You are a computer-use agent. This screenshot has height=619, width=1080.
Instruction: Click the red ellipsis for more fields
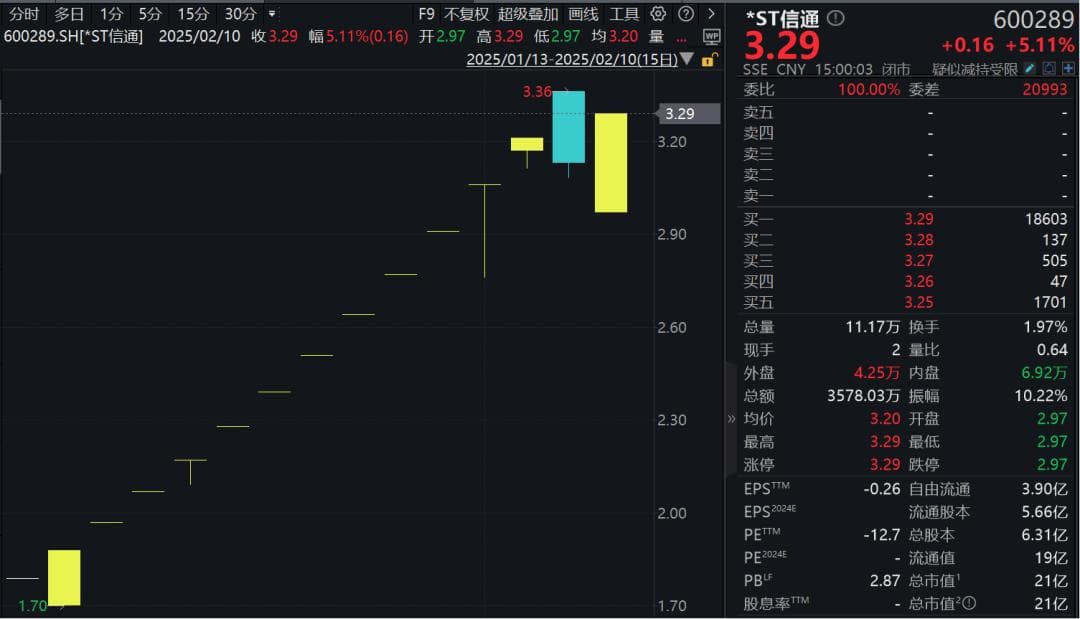point(681,39)
